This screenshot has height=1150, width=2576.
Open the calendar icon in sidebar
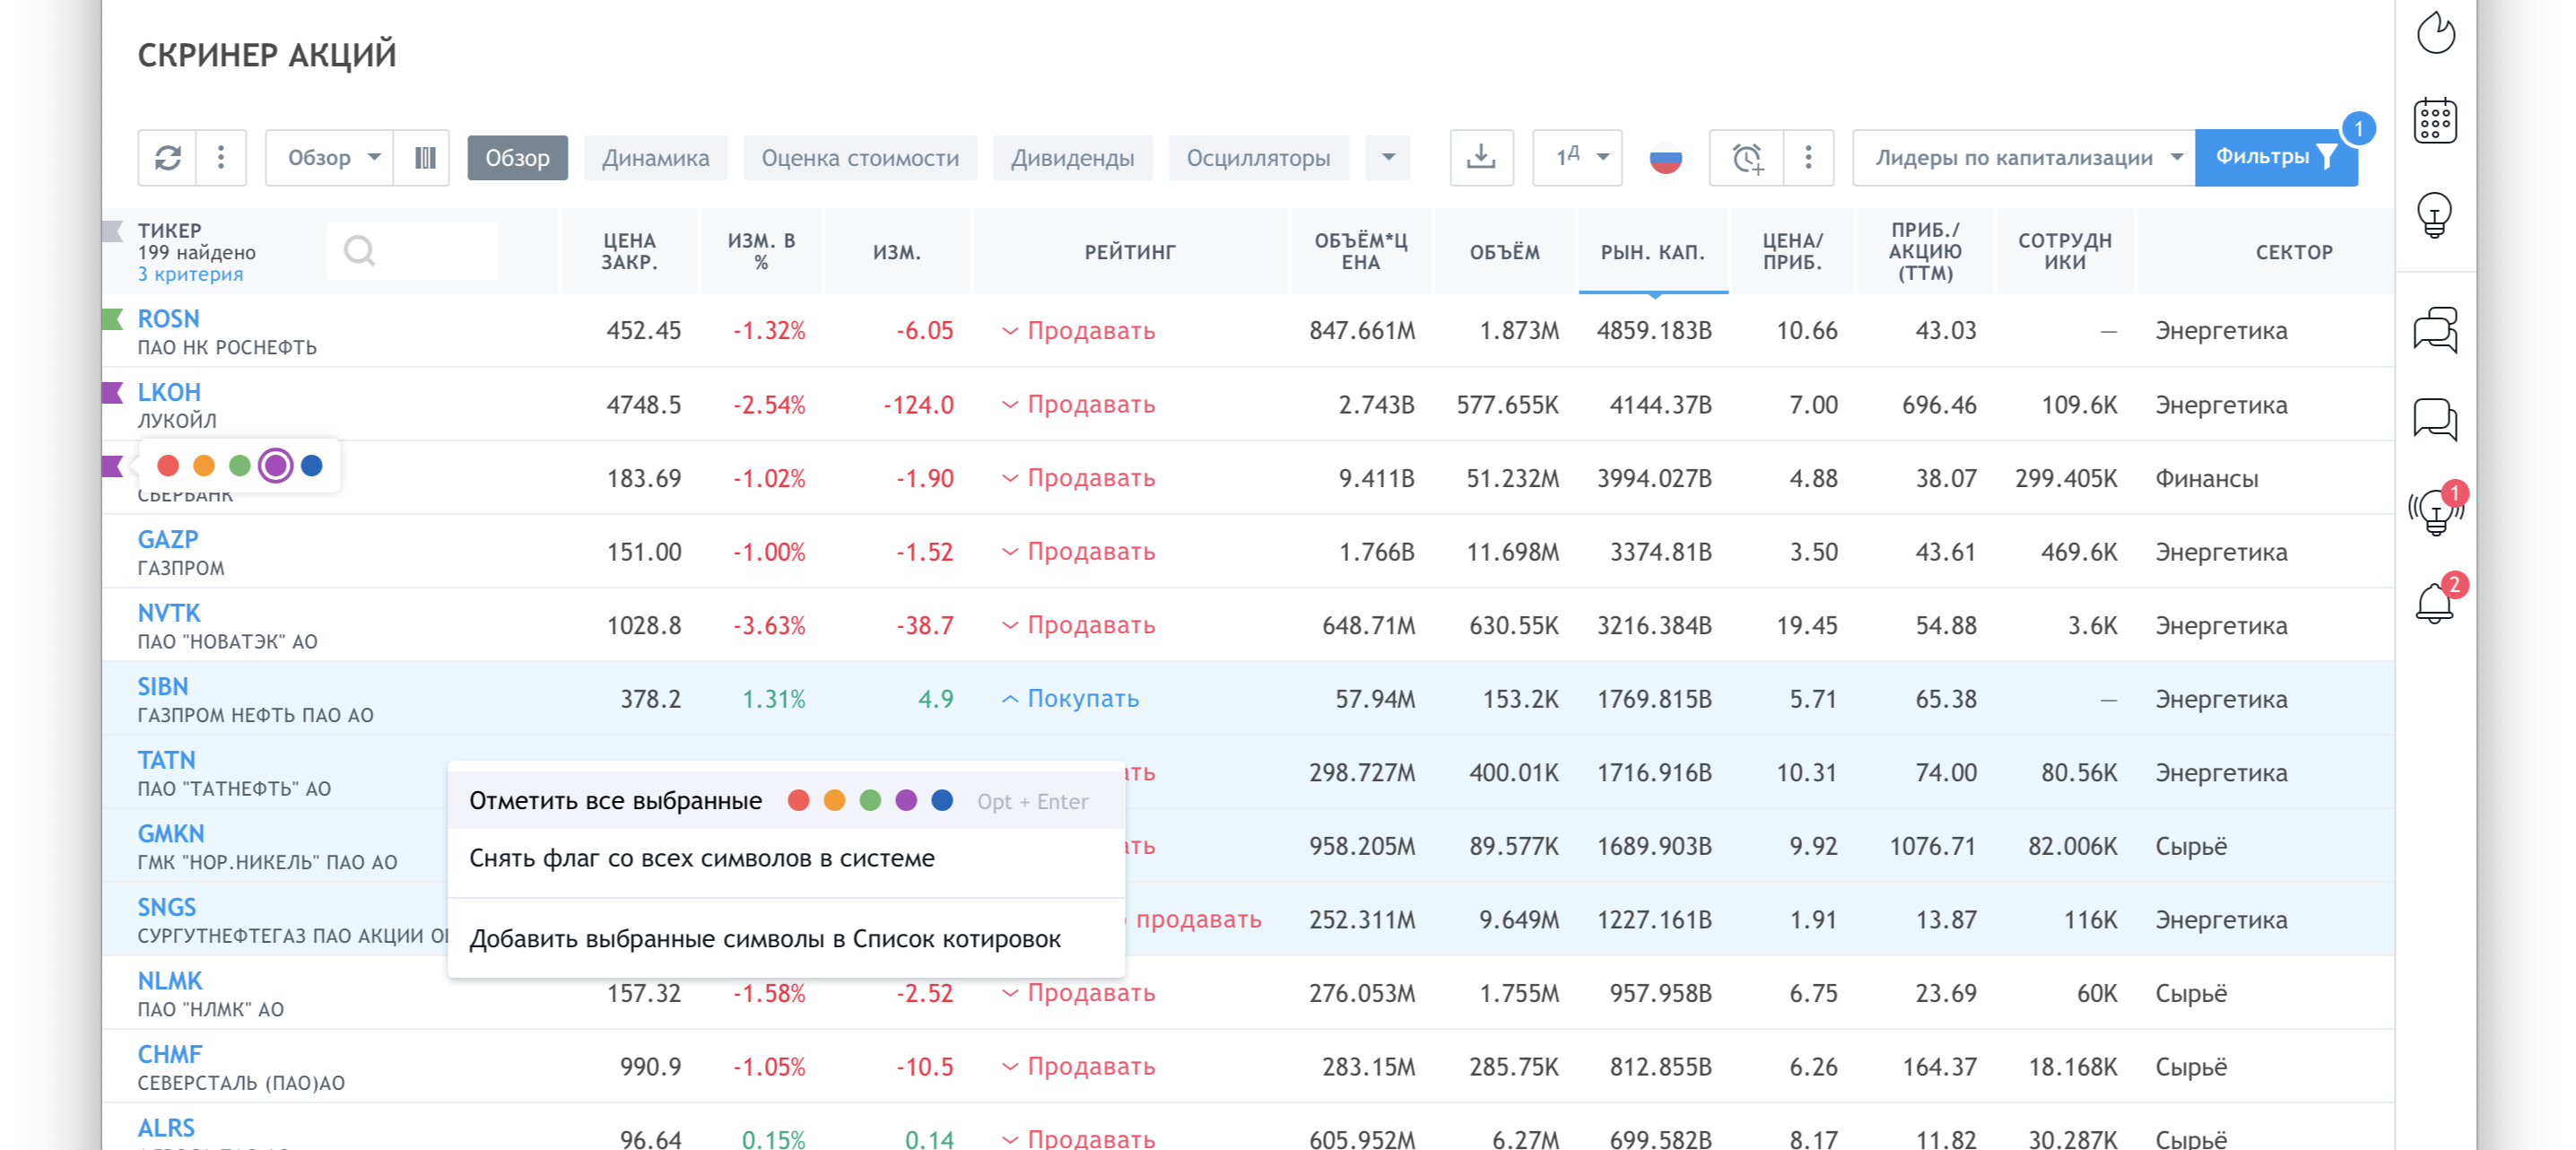coord(2435,121)
